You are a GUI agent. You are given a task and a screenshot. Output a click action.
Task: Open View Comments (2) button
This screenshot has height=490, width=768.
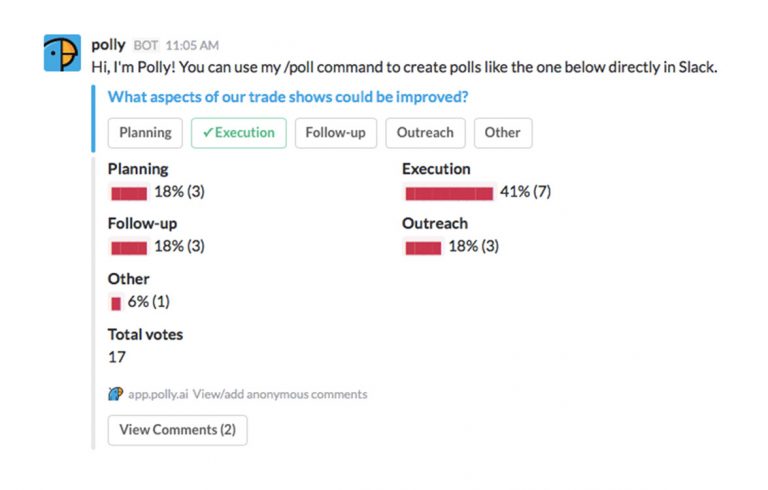coord(177,430)
